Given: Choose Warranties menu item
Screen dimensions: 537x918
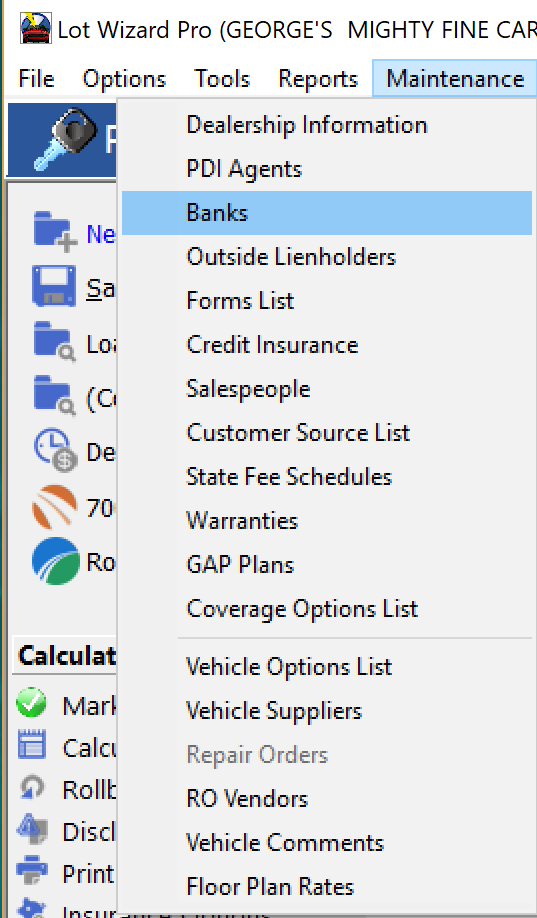Looking at the screenshot, I should (x=327, y=520).
